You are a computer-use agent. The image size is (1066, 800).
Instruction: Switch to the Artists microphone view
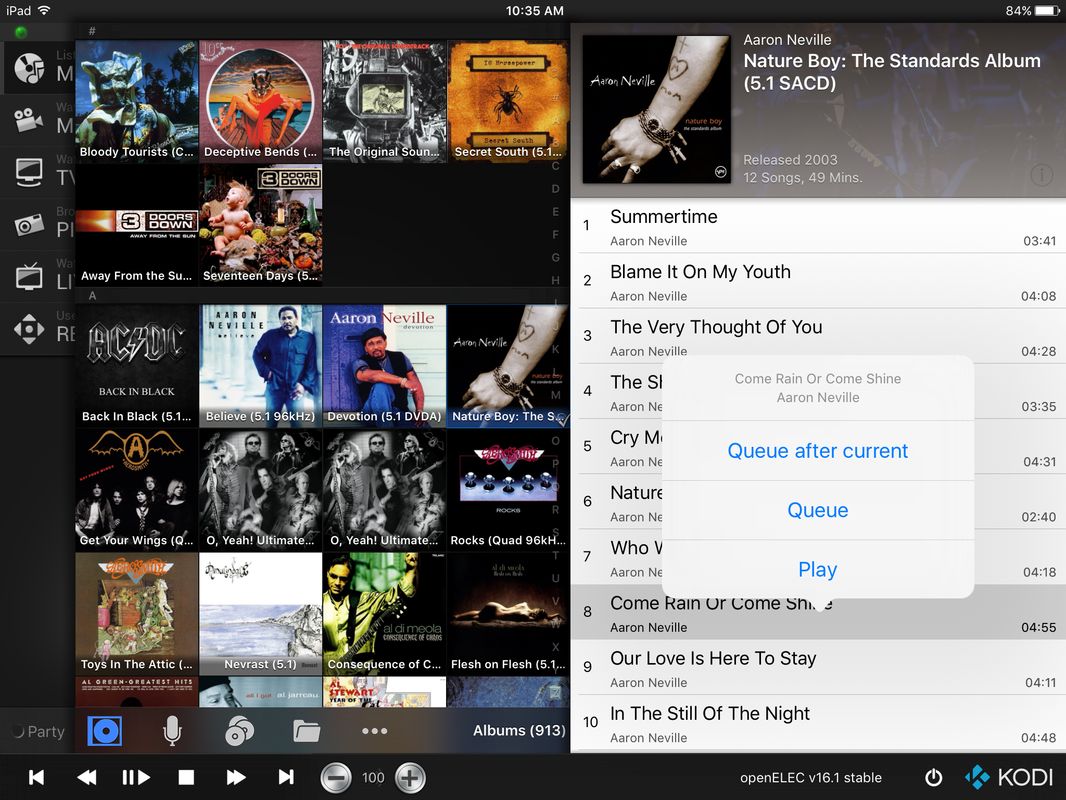[x=172, y=731]
